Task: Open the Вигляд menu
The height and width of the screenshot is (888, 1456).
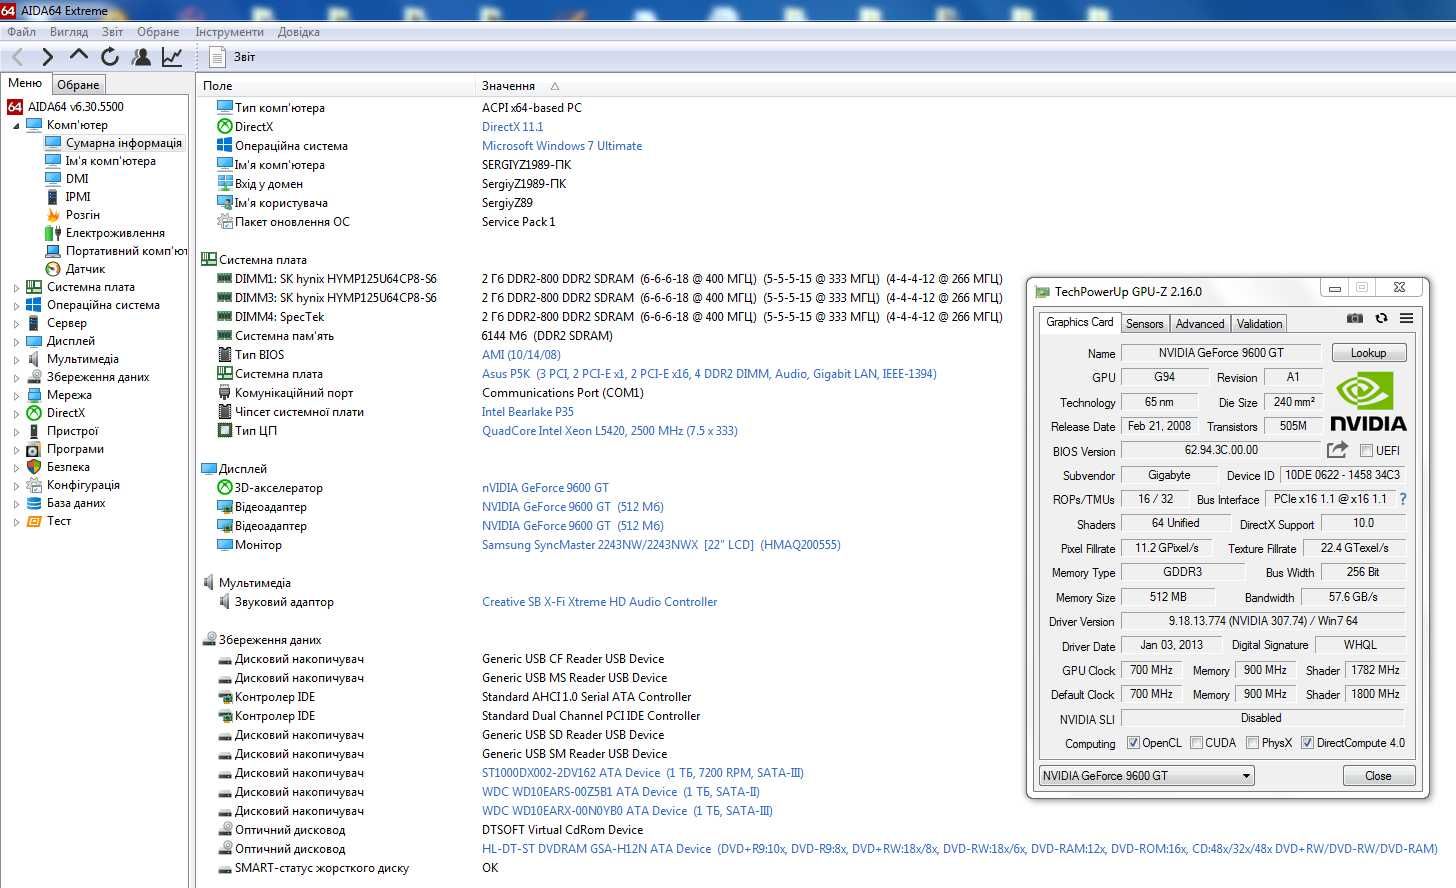Action: click(x=69, y=32)
